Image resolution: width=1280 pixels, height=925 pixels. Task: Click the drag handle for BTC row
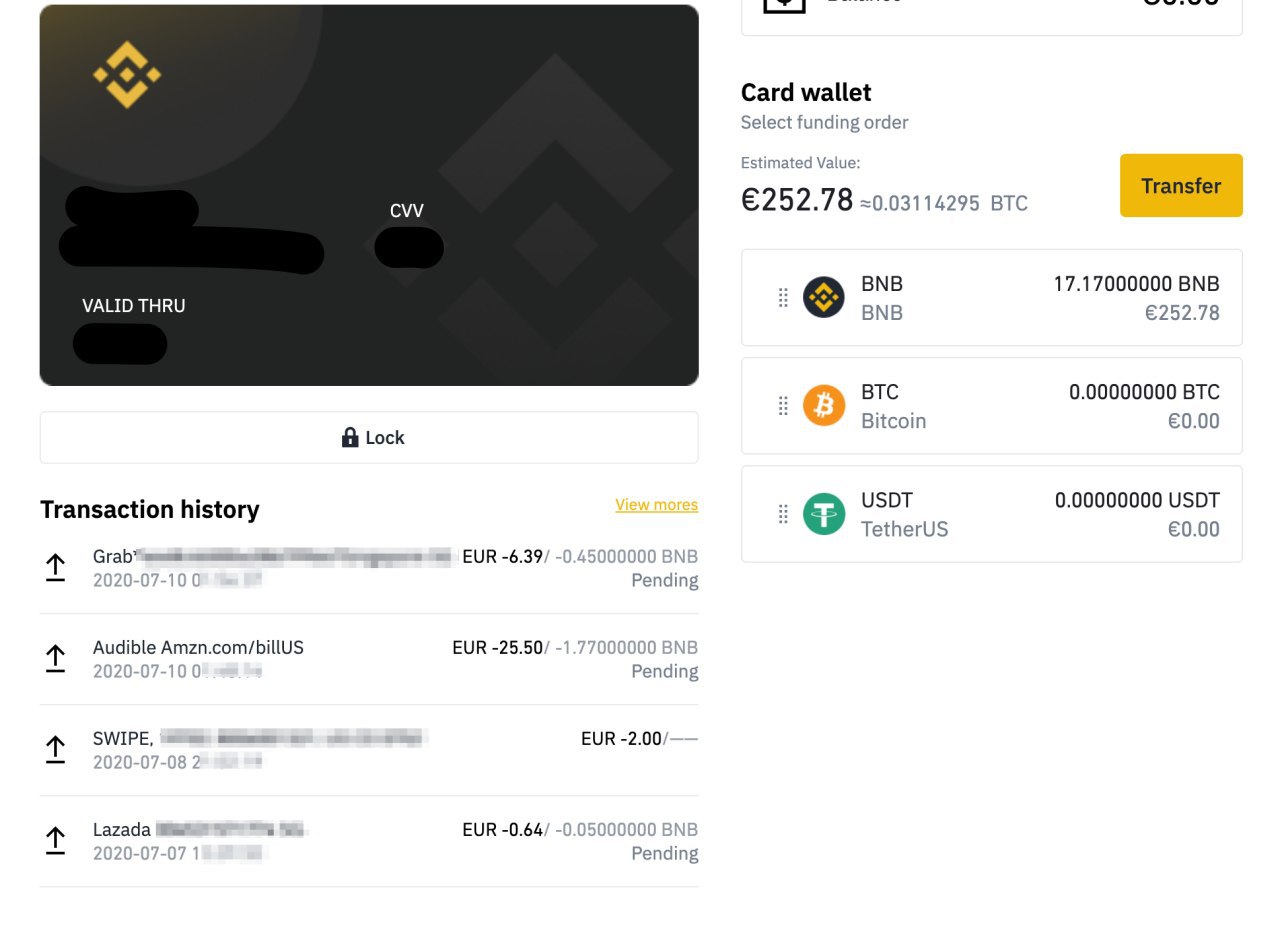click(x=783, y=406)
